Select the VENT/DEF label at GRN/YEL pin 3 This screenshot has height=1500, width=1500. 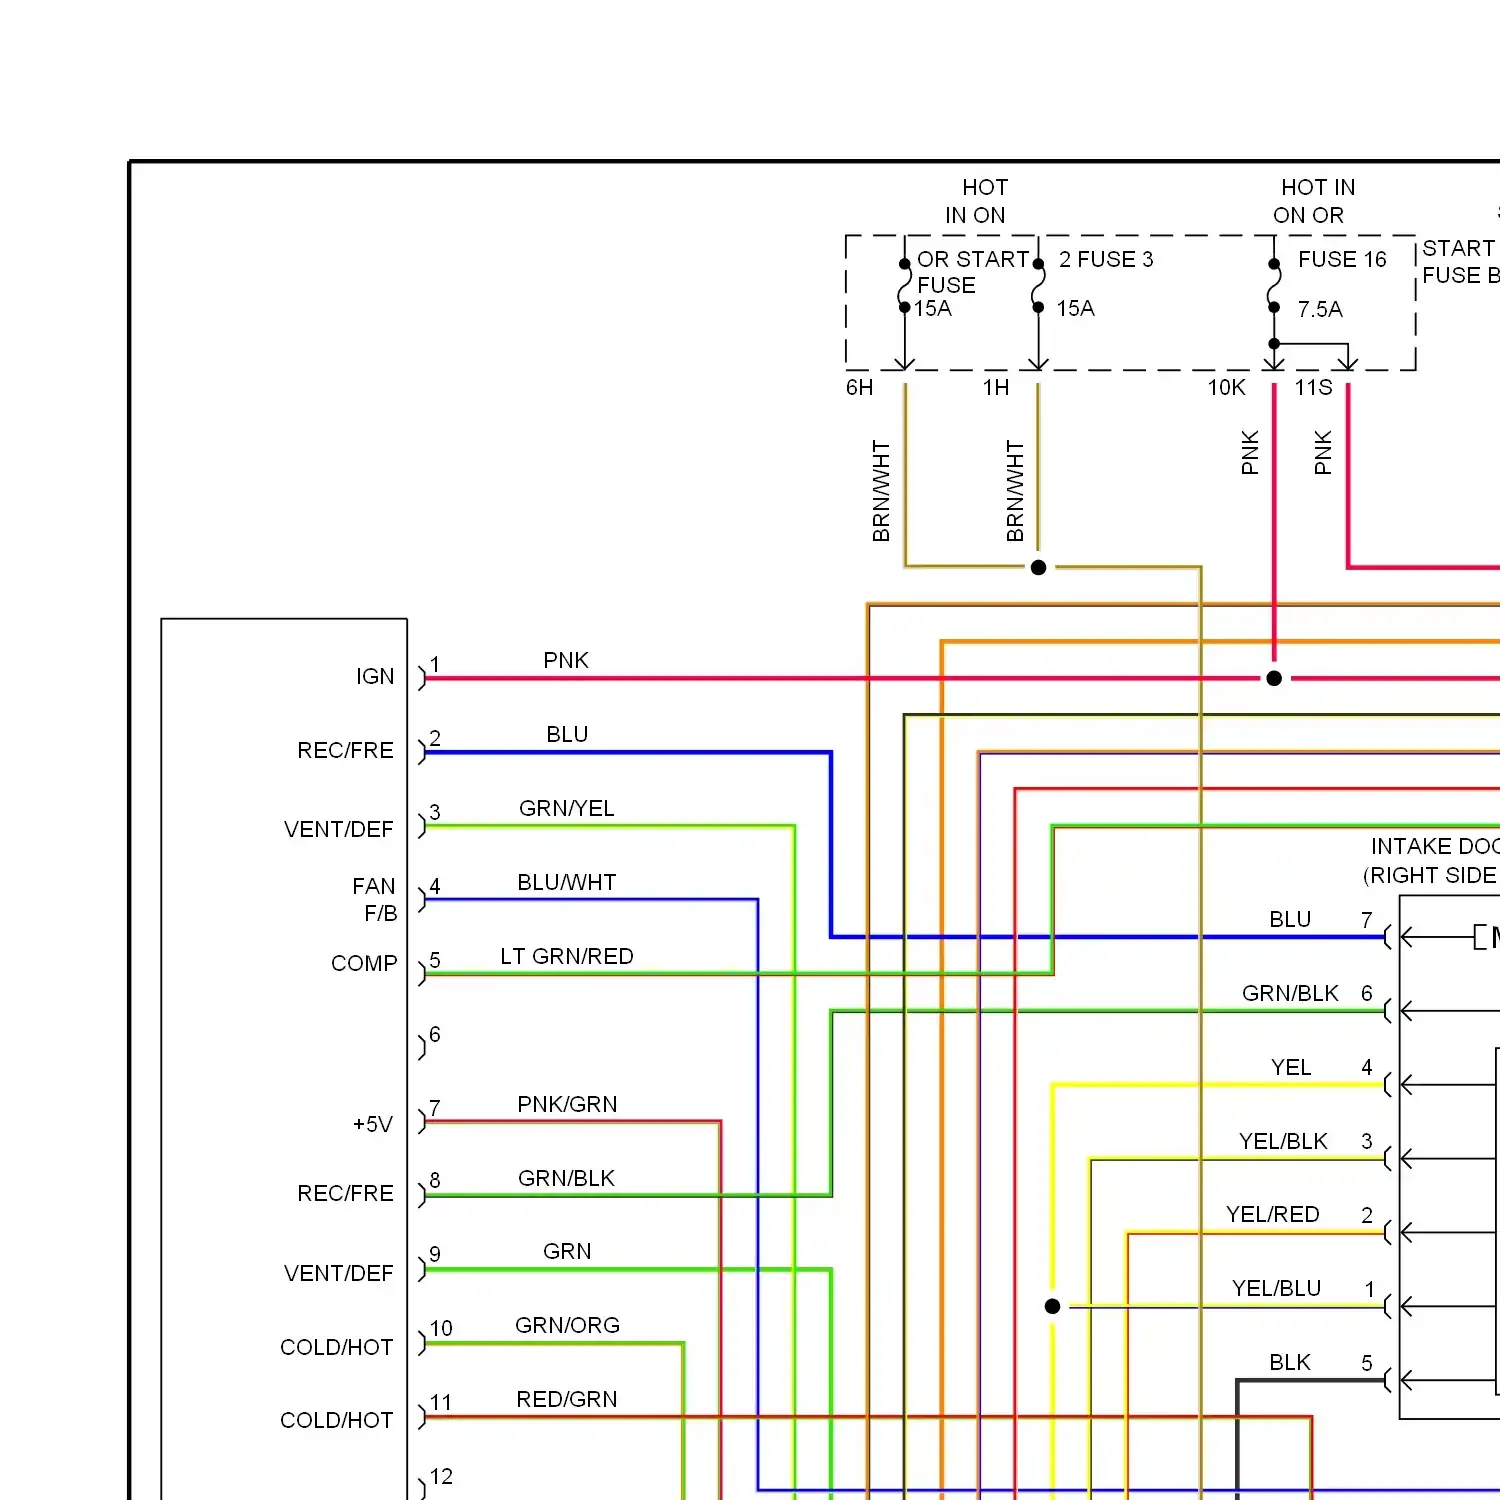339,830
